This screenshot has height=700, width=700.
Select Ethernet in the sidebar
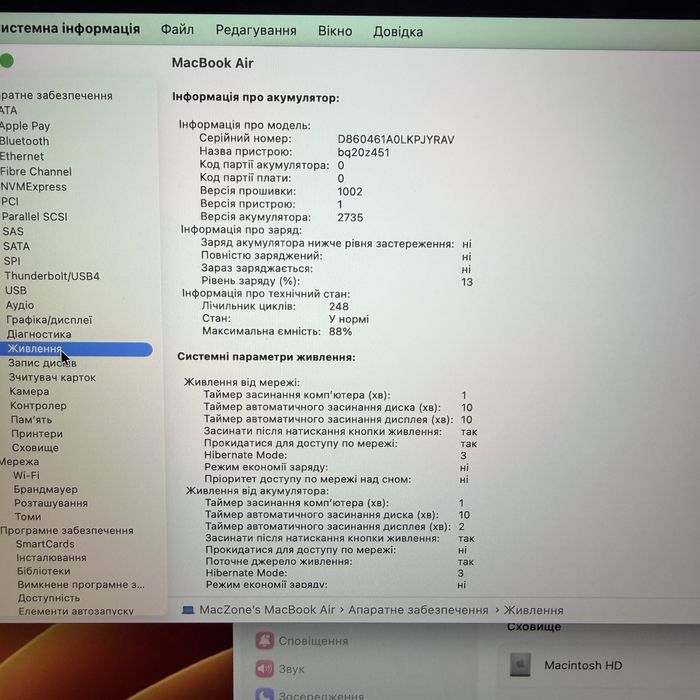[22, 156]
